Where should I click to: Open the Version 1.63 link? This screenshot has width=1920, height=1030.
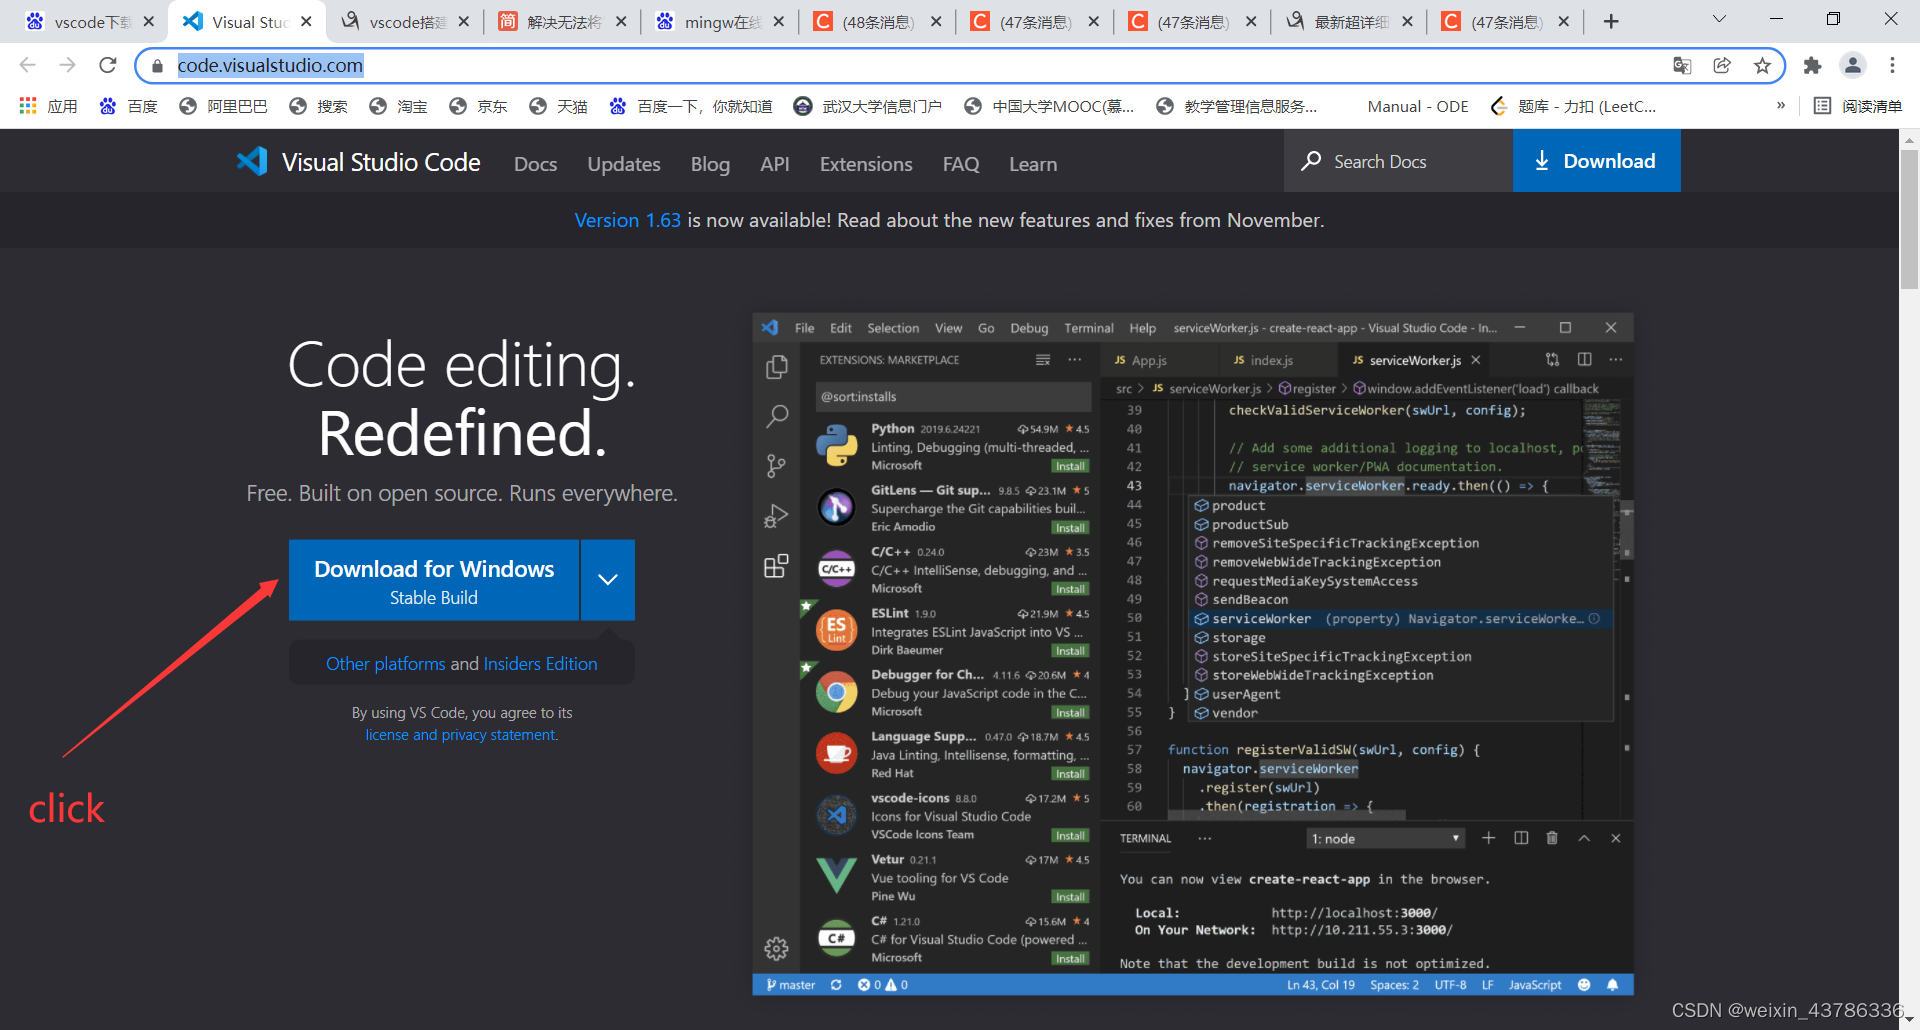[627, 220]
